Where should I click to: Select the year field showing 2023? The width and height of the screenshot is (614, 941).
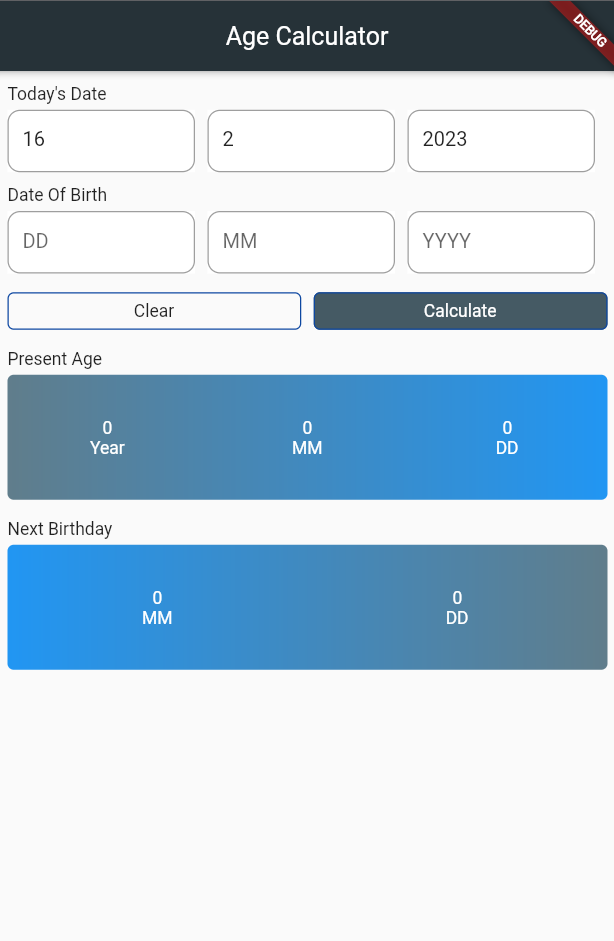(x=500, y=141)
